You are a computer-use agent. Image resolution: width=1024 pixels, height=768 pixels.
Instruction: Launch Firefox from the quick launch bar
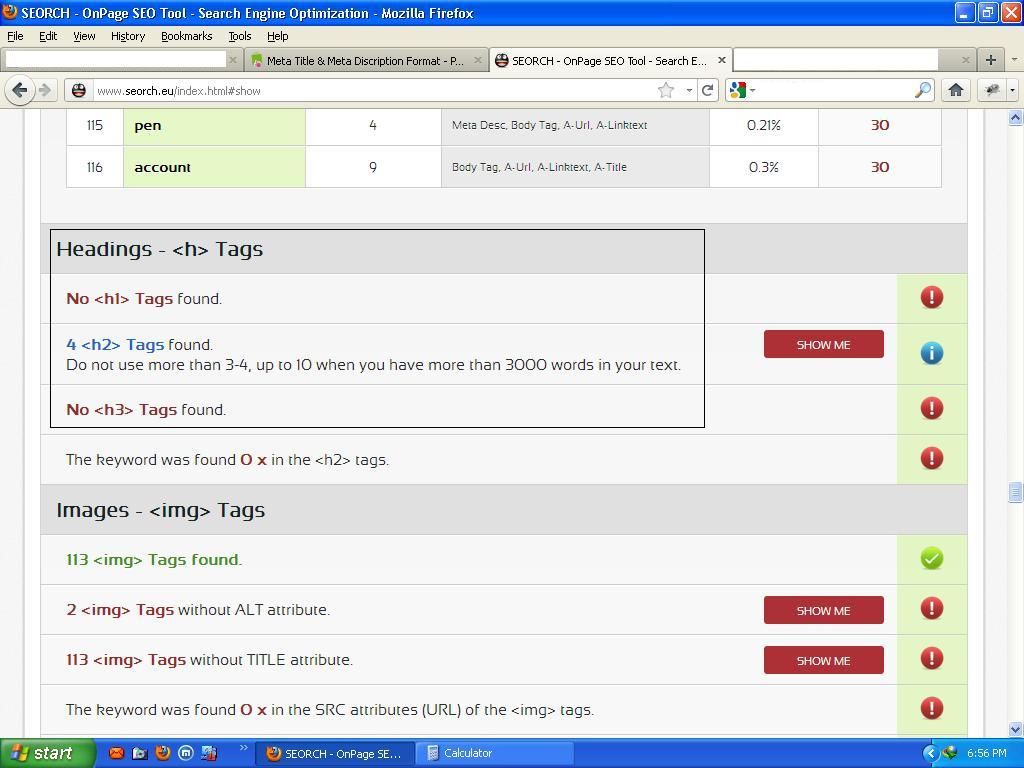click(x=163, y=753)
